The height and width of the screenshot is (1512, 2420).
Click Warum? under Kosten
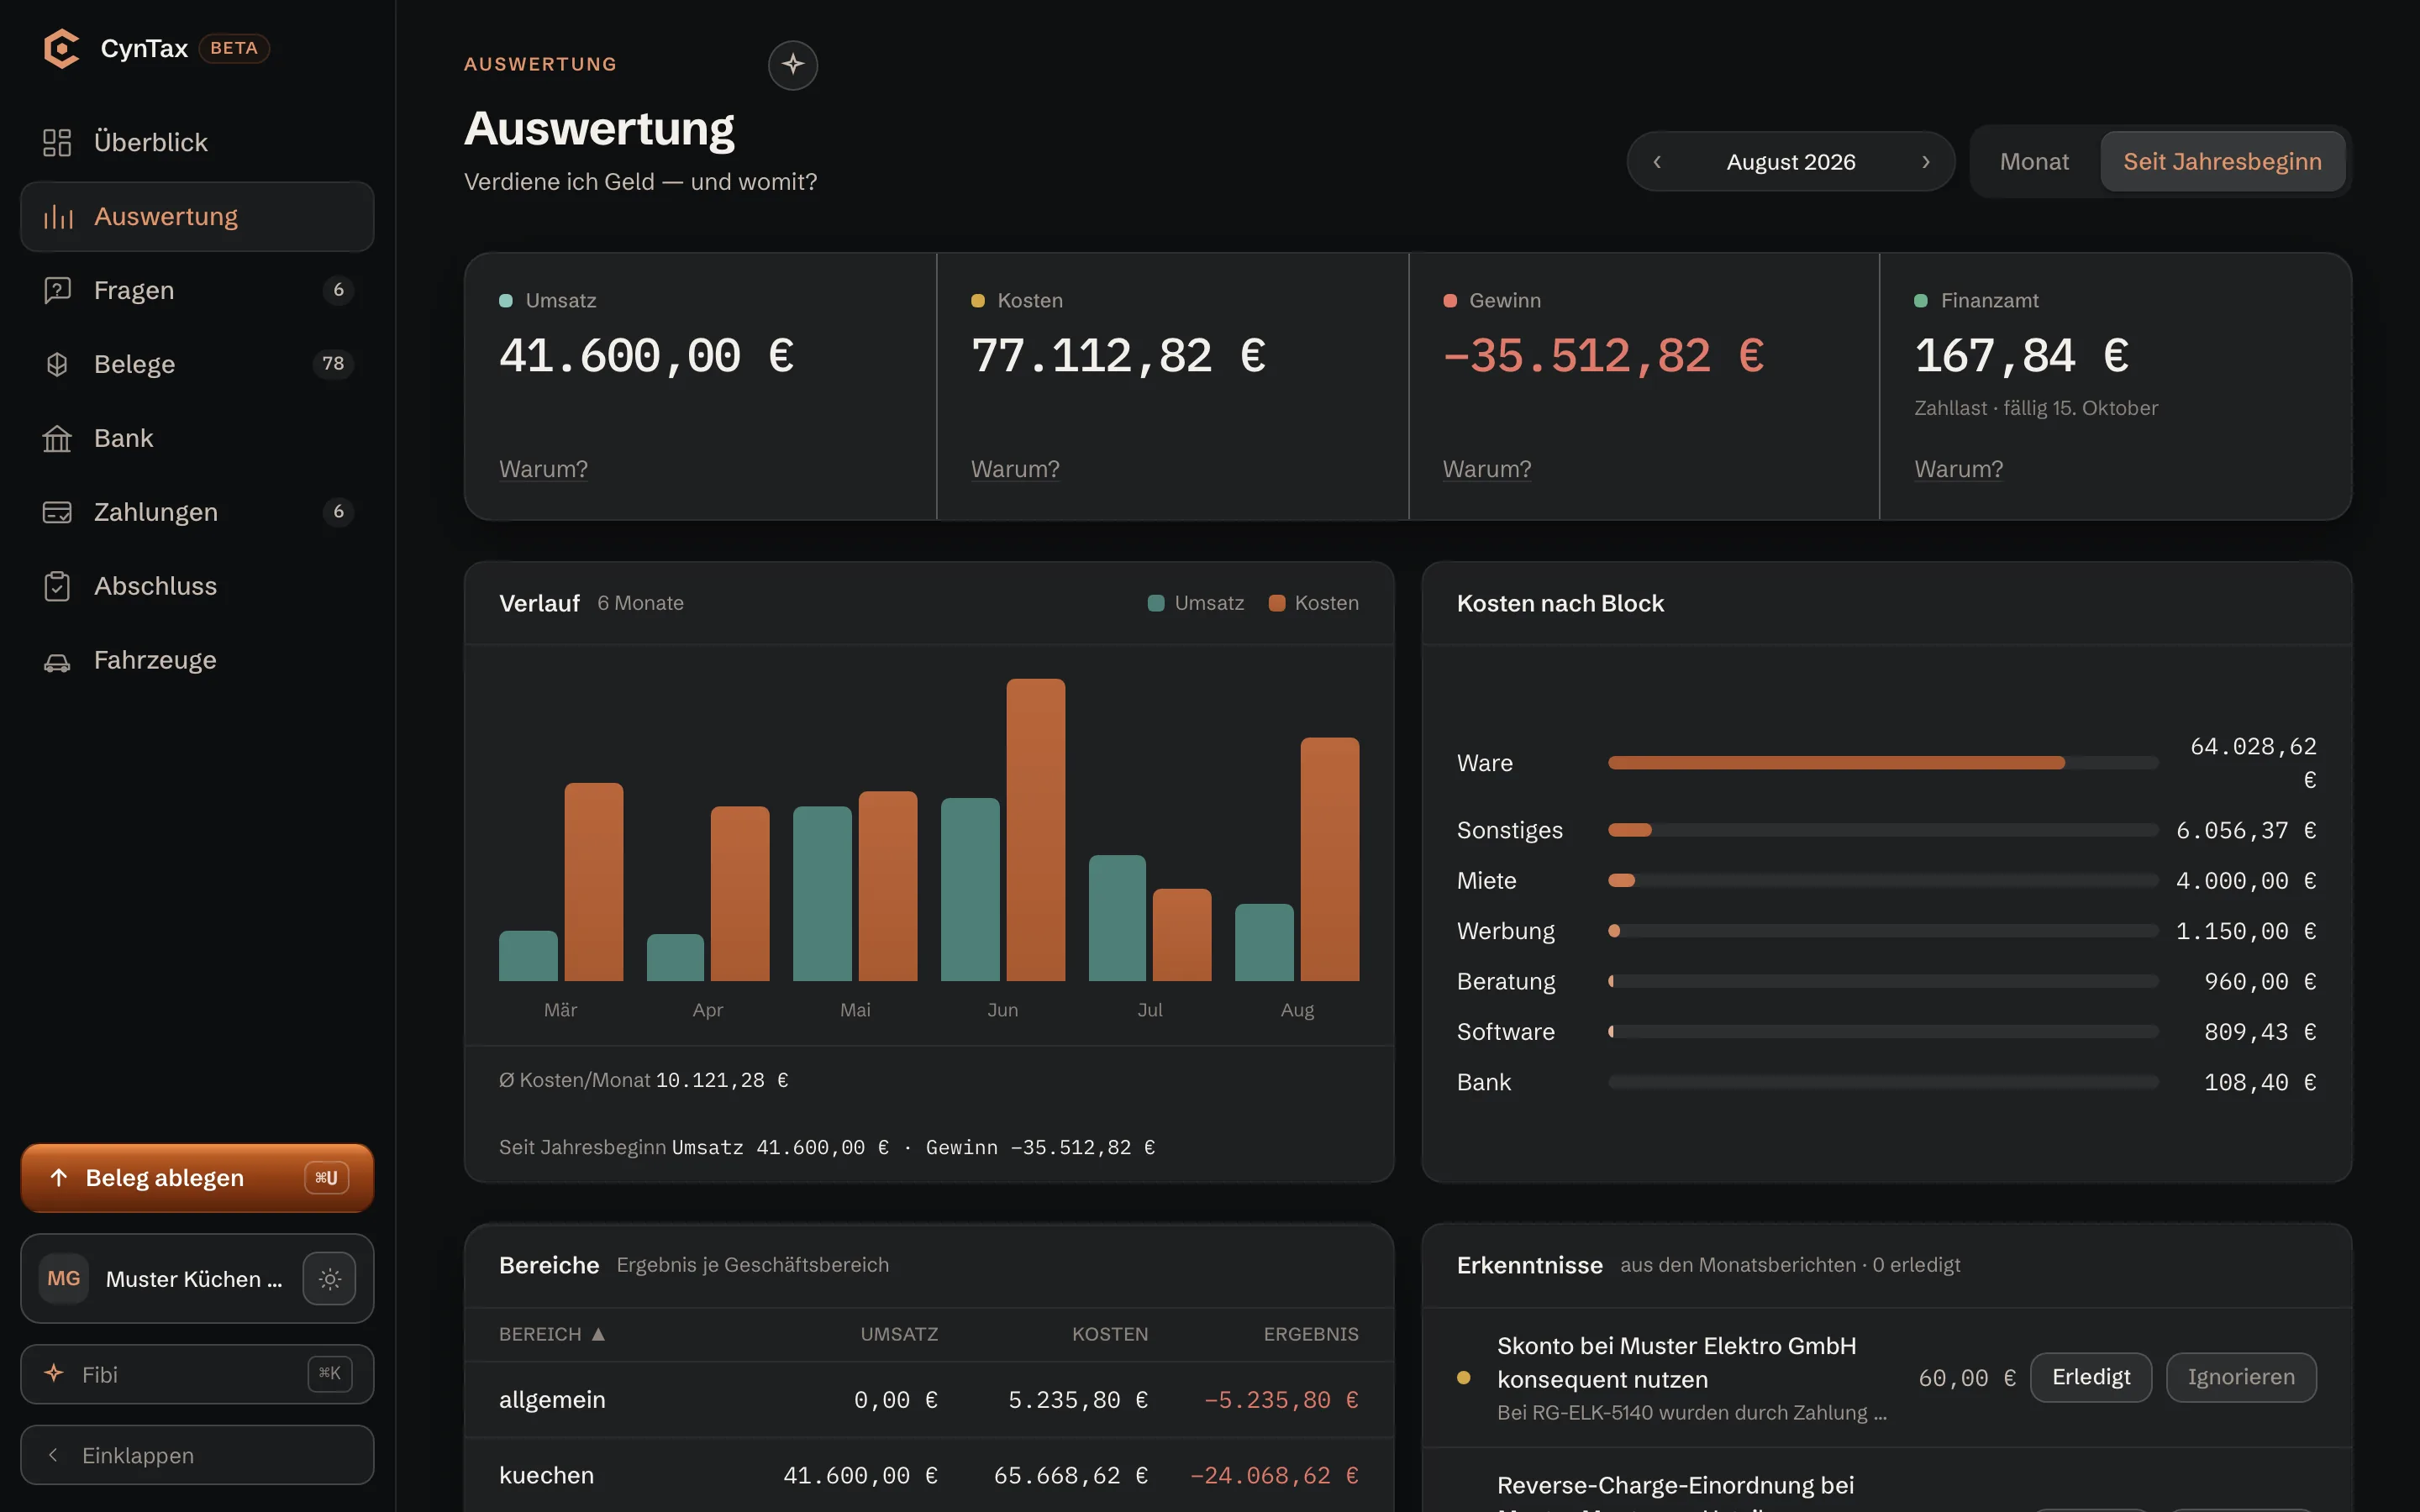coord(1015,469)
